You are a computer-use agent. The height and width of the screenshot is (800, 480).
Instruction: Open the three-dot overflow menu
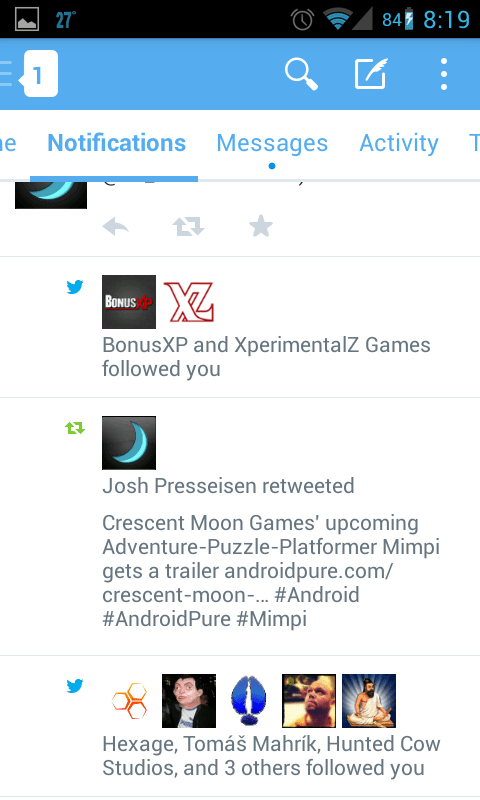click(444, 74)
